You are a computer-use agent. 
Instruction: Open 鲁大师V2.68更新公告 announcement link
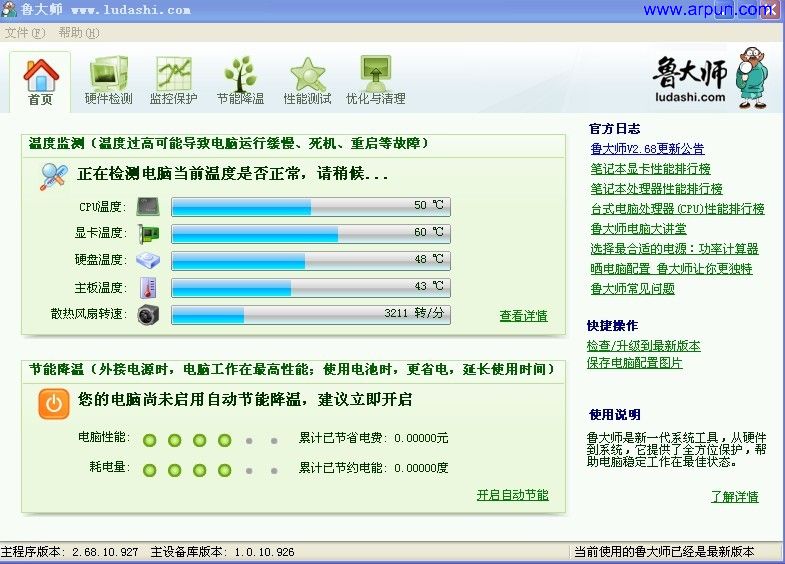point(647,149)
